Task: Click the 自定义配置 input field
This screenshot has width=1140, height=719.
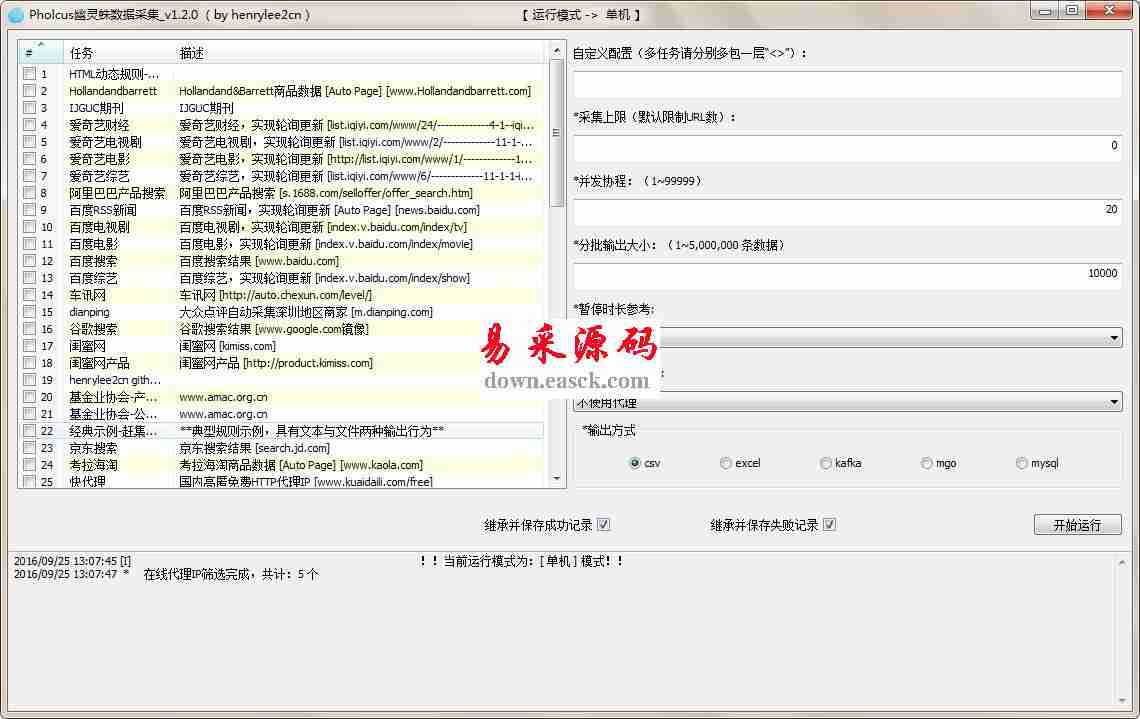Action: [846, 85]
